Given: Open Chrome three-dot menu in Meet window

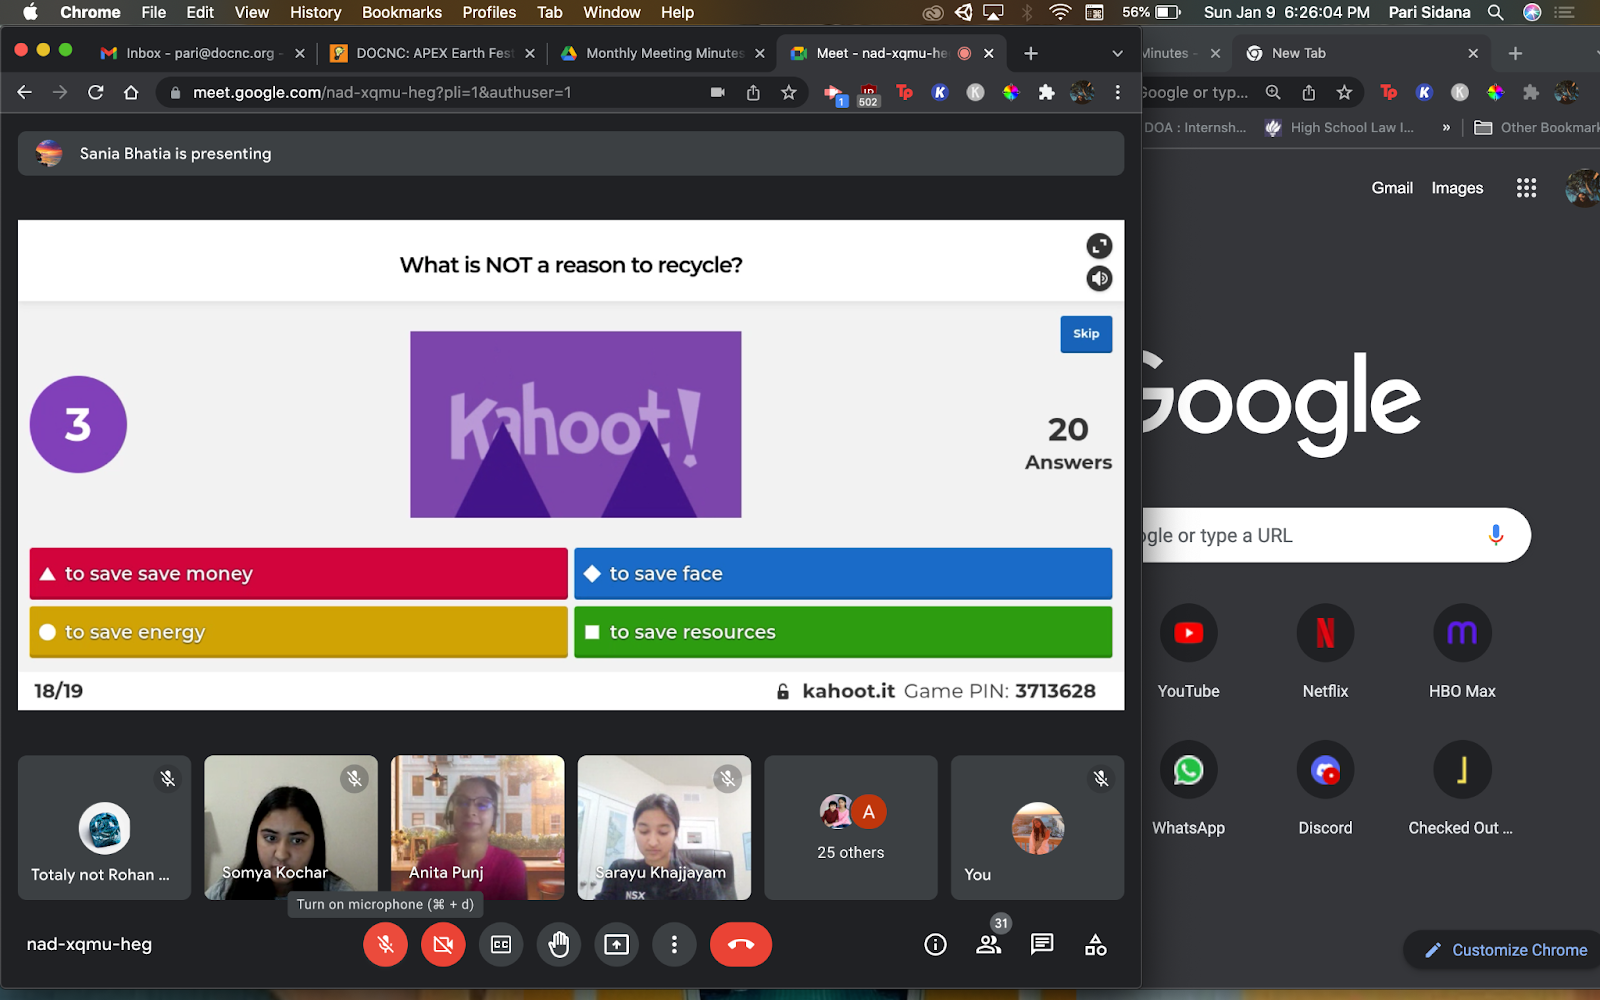Looking at the screenshot, I should coord(1118,92).
